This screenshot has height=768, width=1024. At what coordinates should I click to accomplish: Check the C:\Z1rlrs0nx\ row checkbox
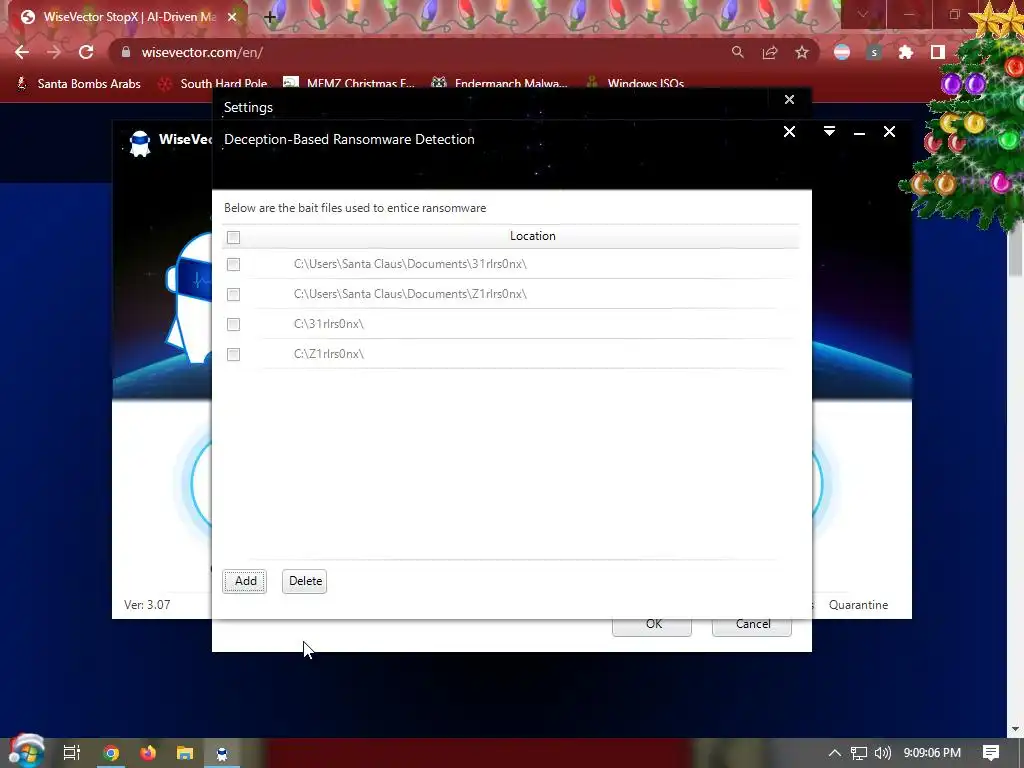(233, 355)
